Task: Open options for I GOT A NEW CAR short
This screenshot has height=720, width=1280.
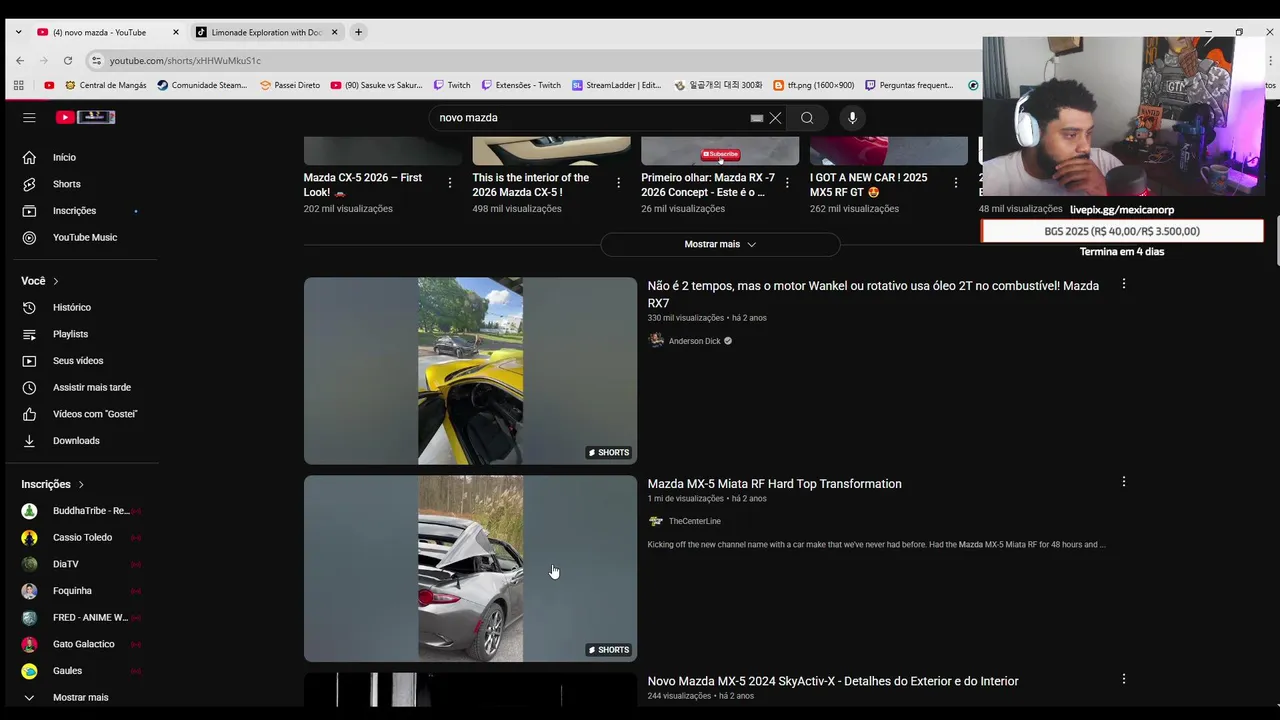Action: pyautogui.click(x=956, y=183)
